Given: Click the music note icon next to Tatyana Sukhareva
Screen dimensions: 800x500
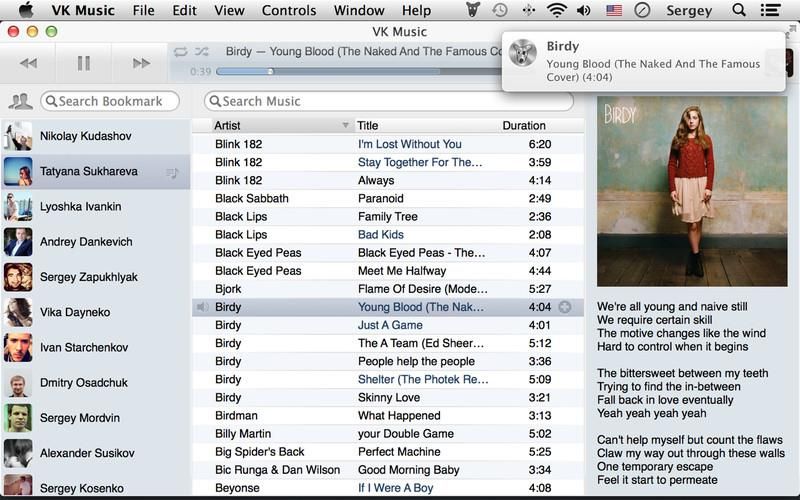Looking at the screenshot, I should (x=172, y=172).
